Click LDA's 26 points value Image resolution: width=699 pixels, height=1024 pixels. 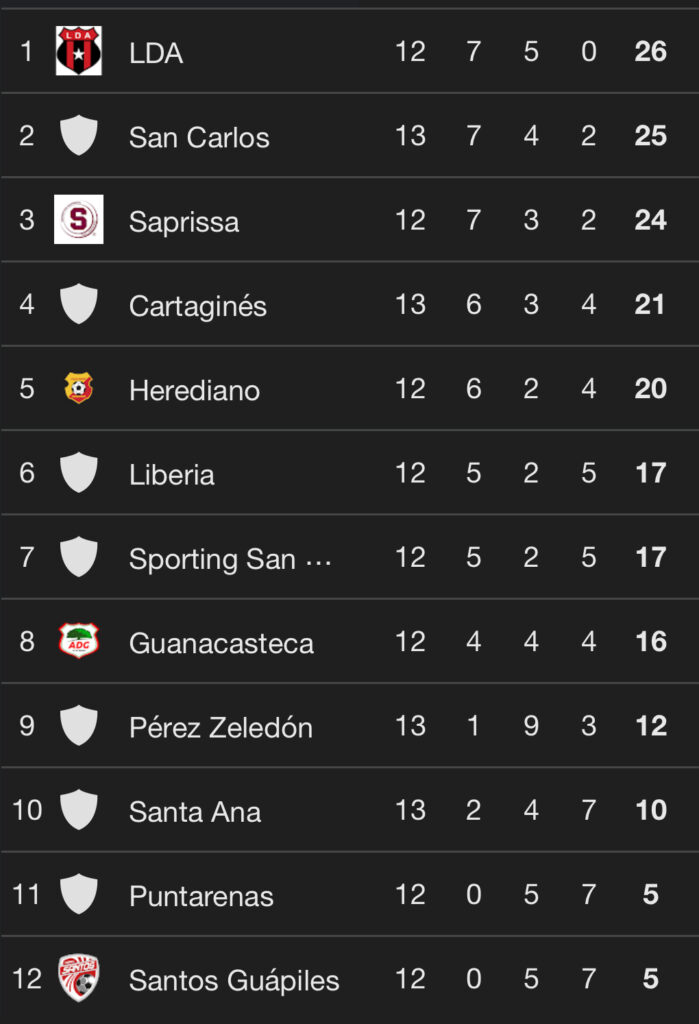pos(650,52)
